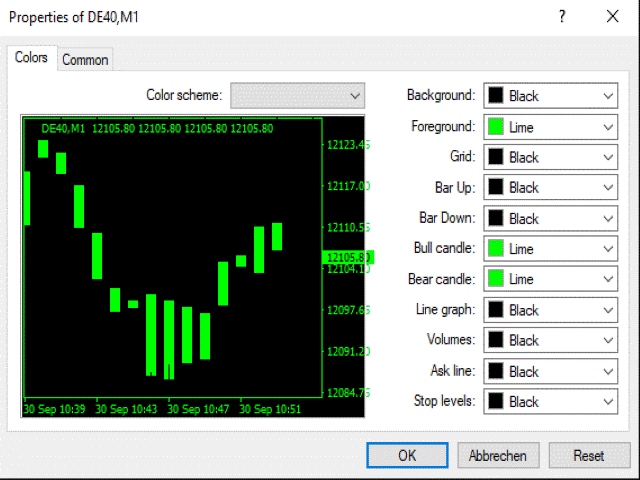Image resolution: width=640 pixels, height=480 pixels.
Task: Confirm with the OK button
Action: [x=407, y=455]
